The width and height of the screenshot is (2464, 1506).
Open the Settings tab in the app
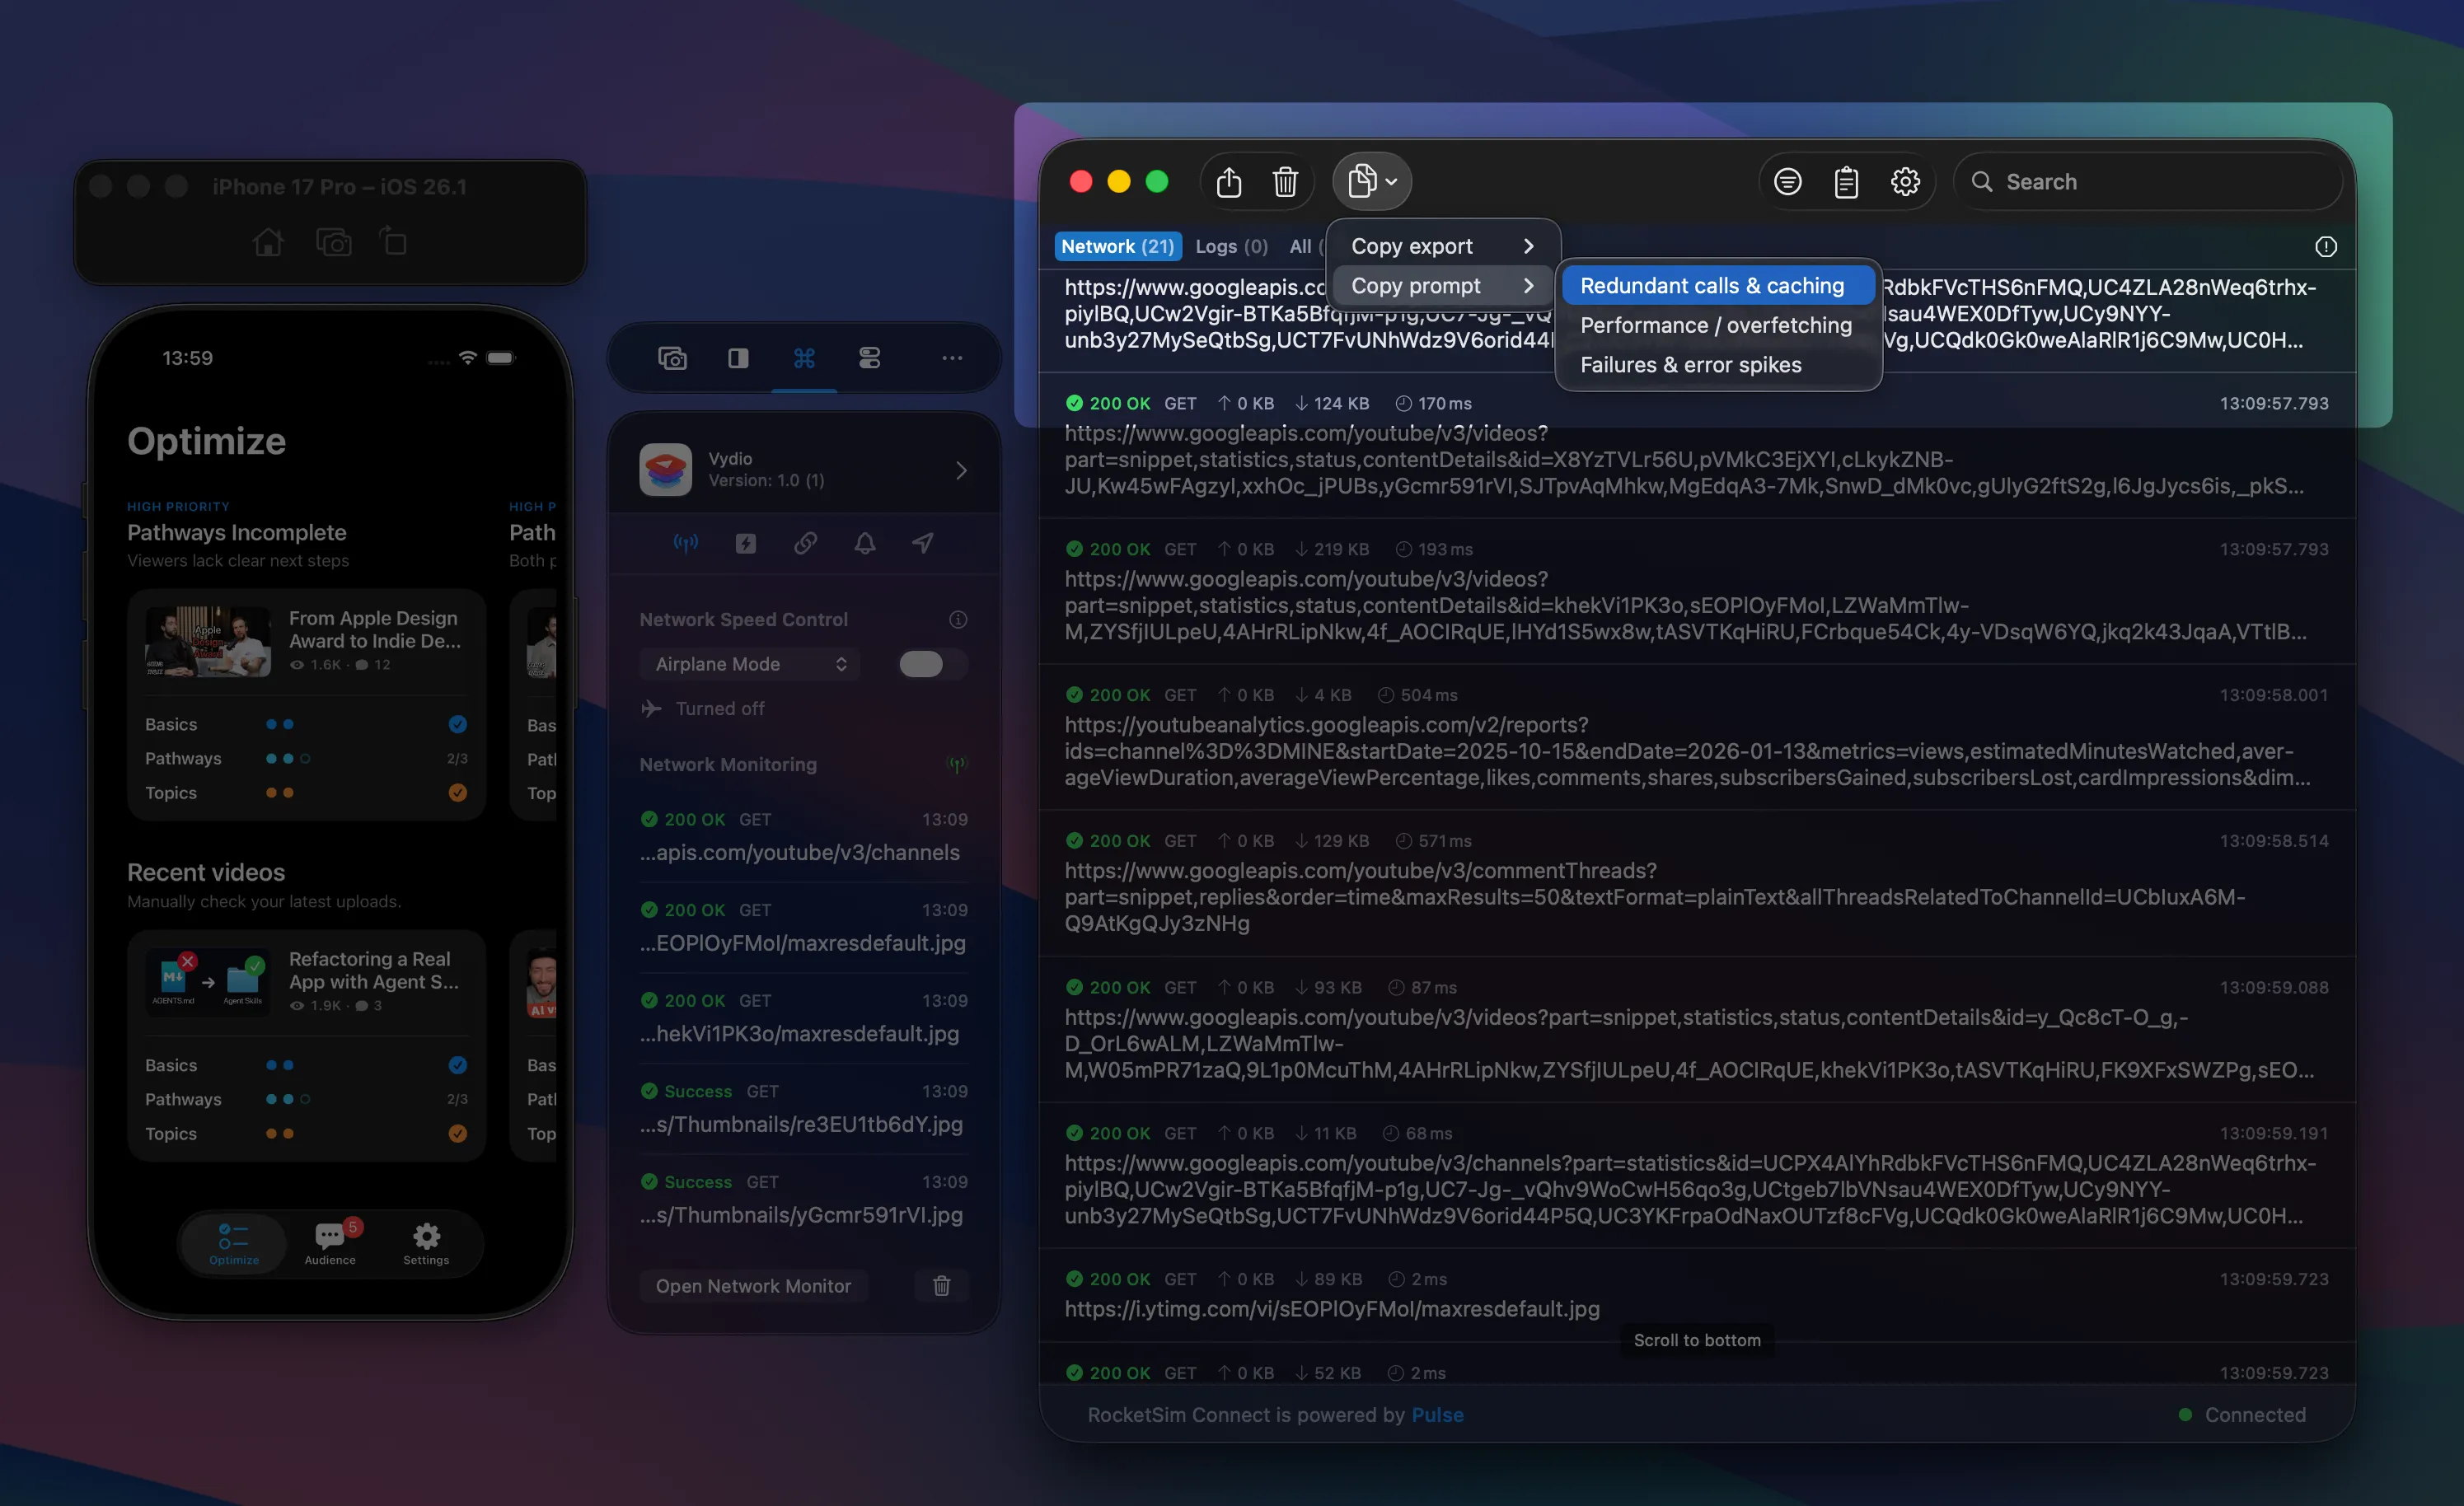point(426,1243)
